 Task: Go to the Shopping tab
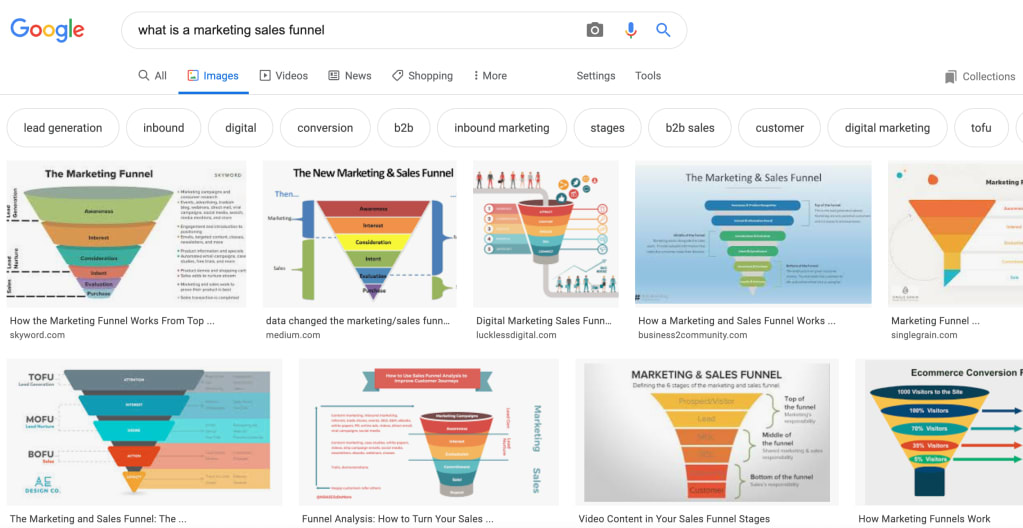[x=422, y=76]
